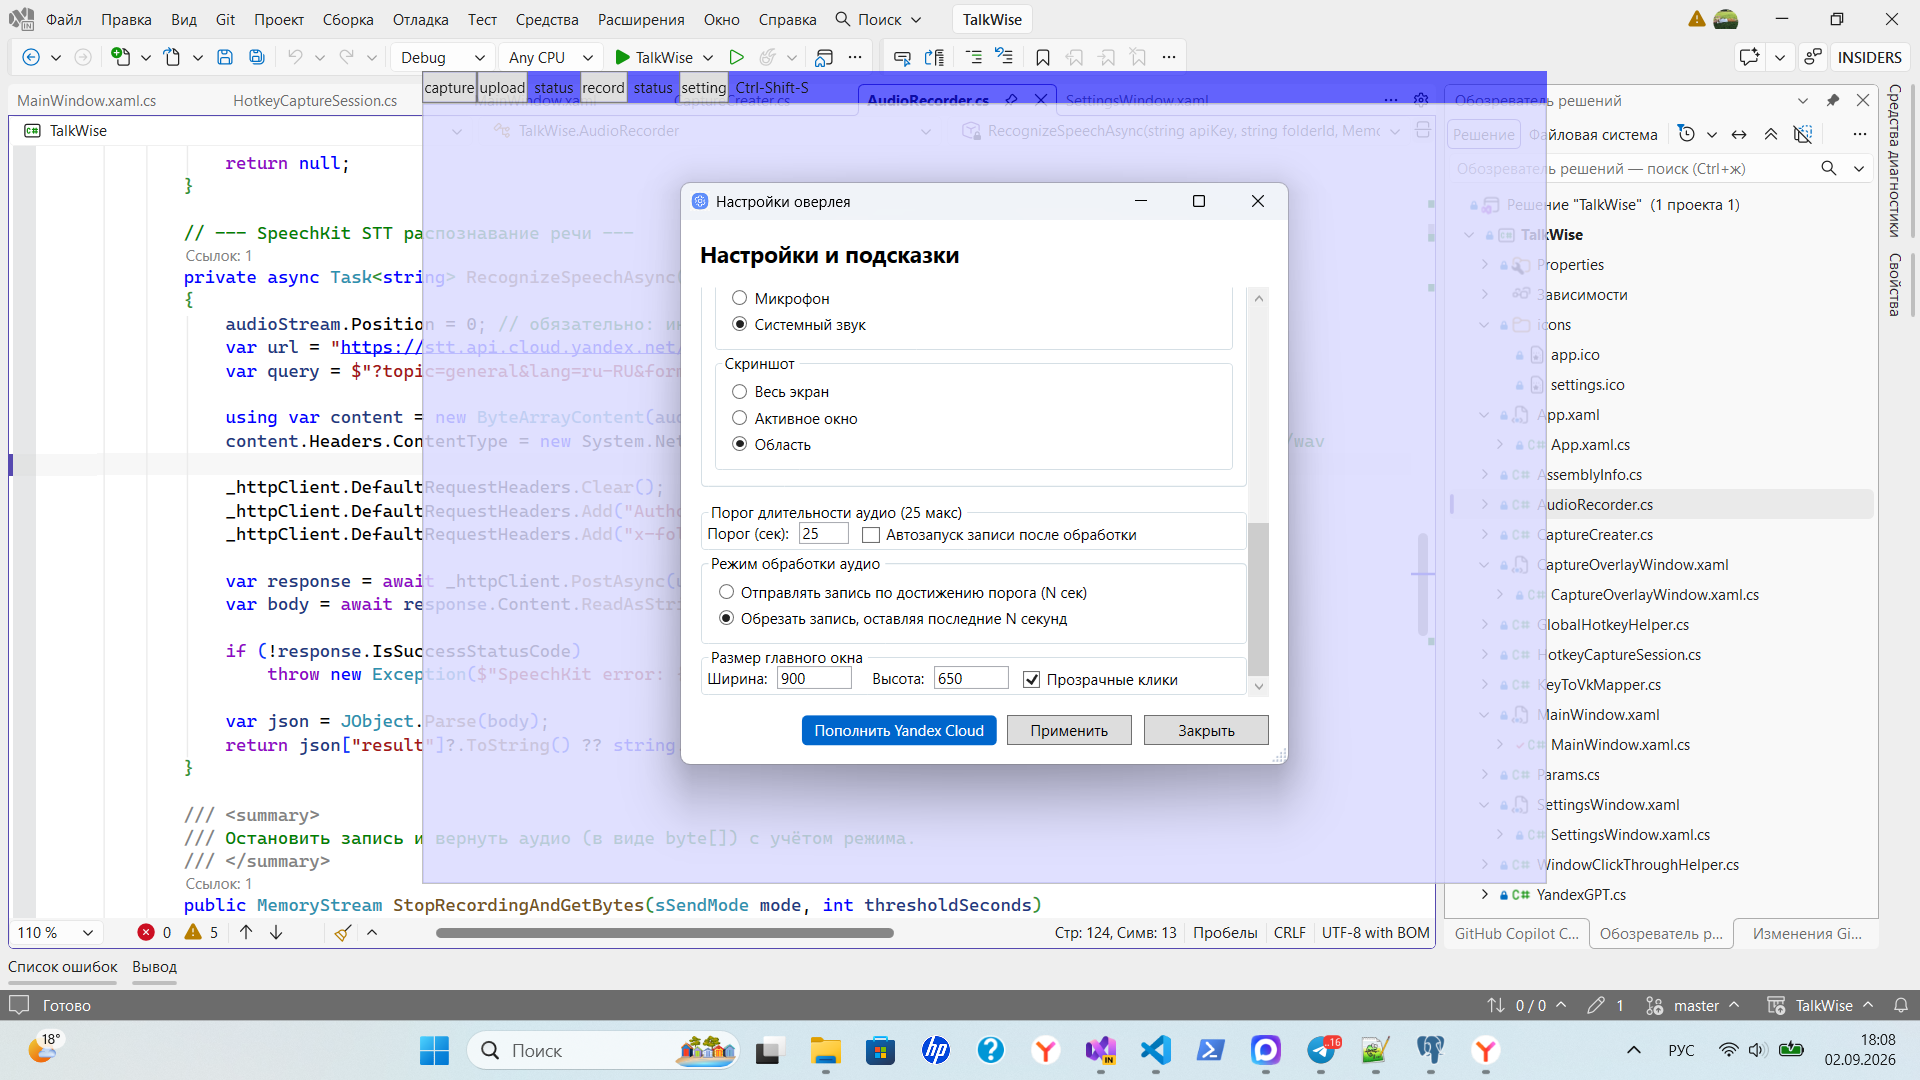The height and width of the screenshot is (1080, 1920).
Task: Click the collapse all icon in Solution Explorer
Action: [x=1771, y=134]
